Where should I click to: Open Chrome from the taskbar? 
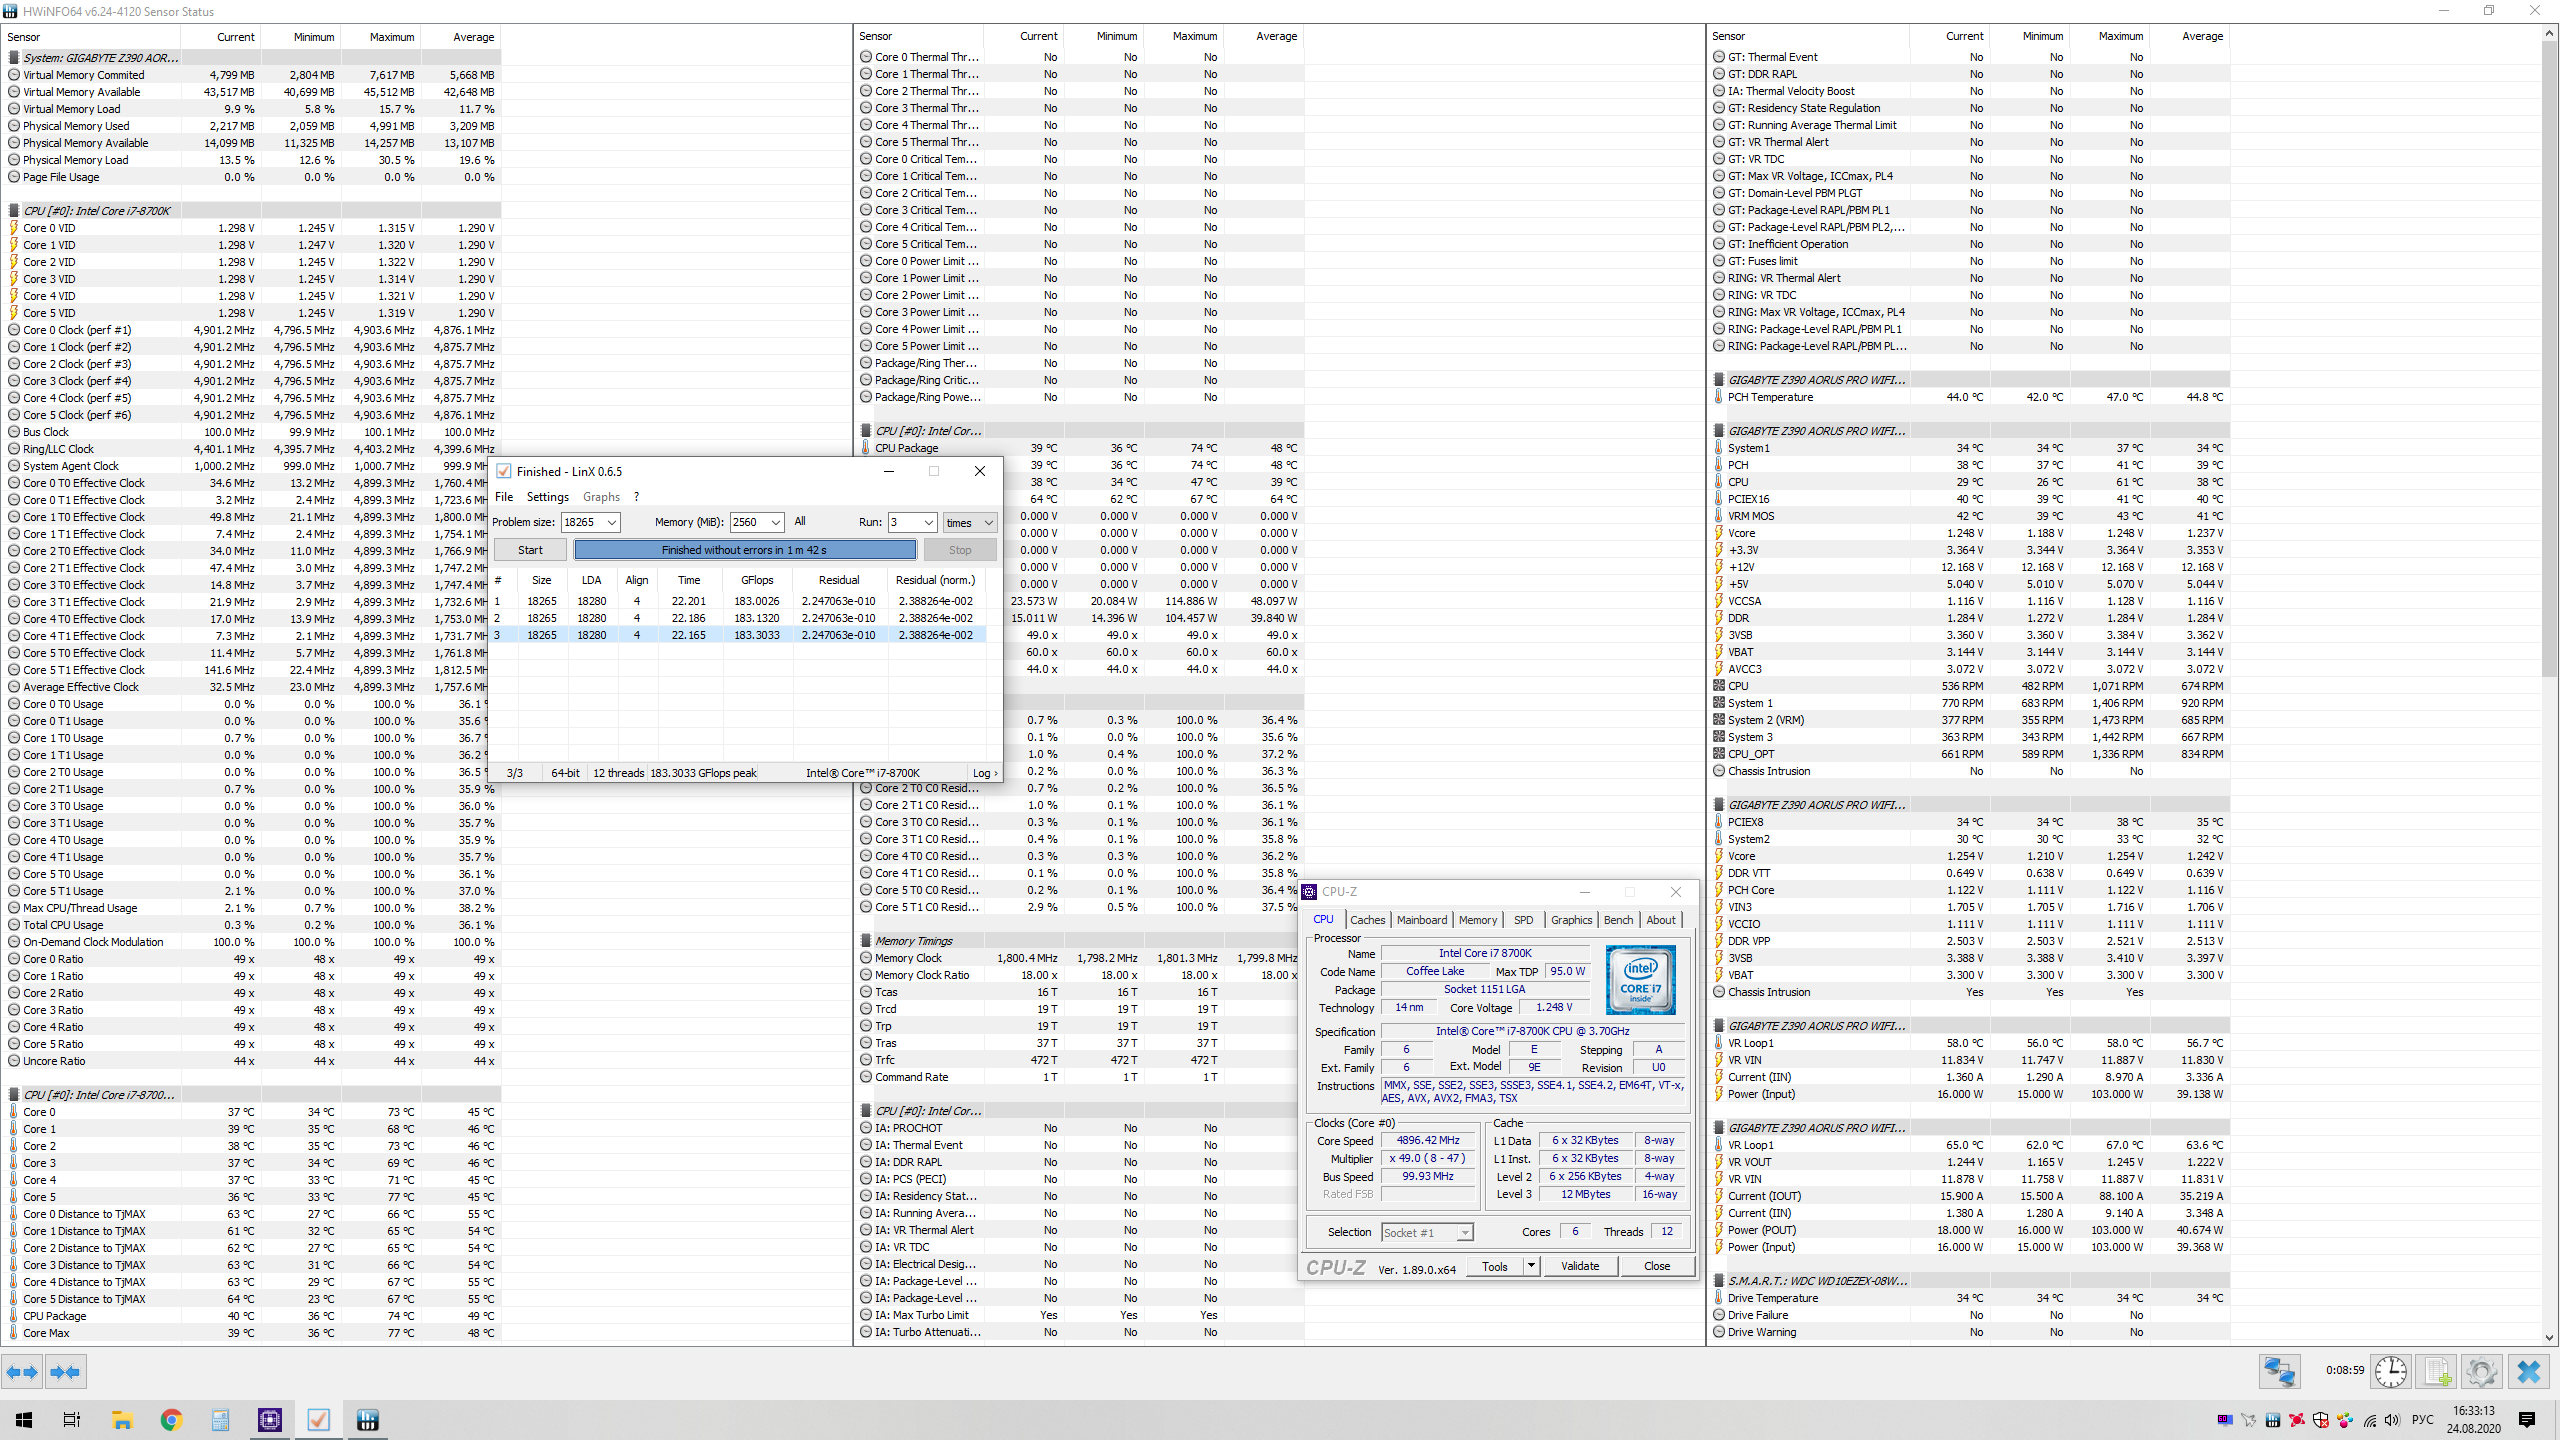[171, 1420]
